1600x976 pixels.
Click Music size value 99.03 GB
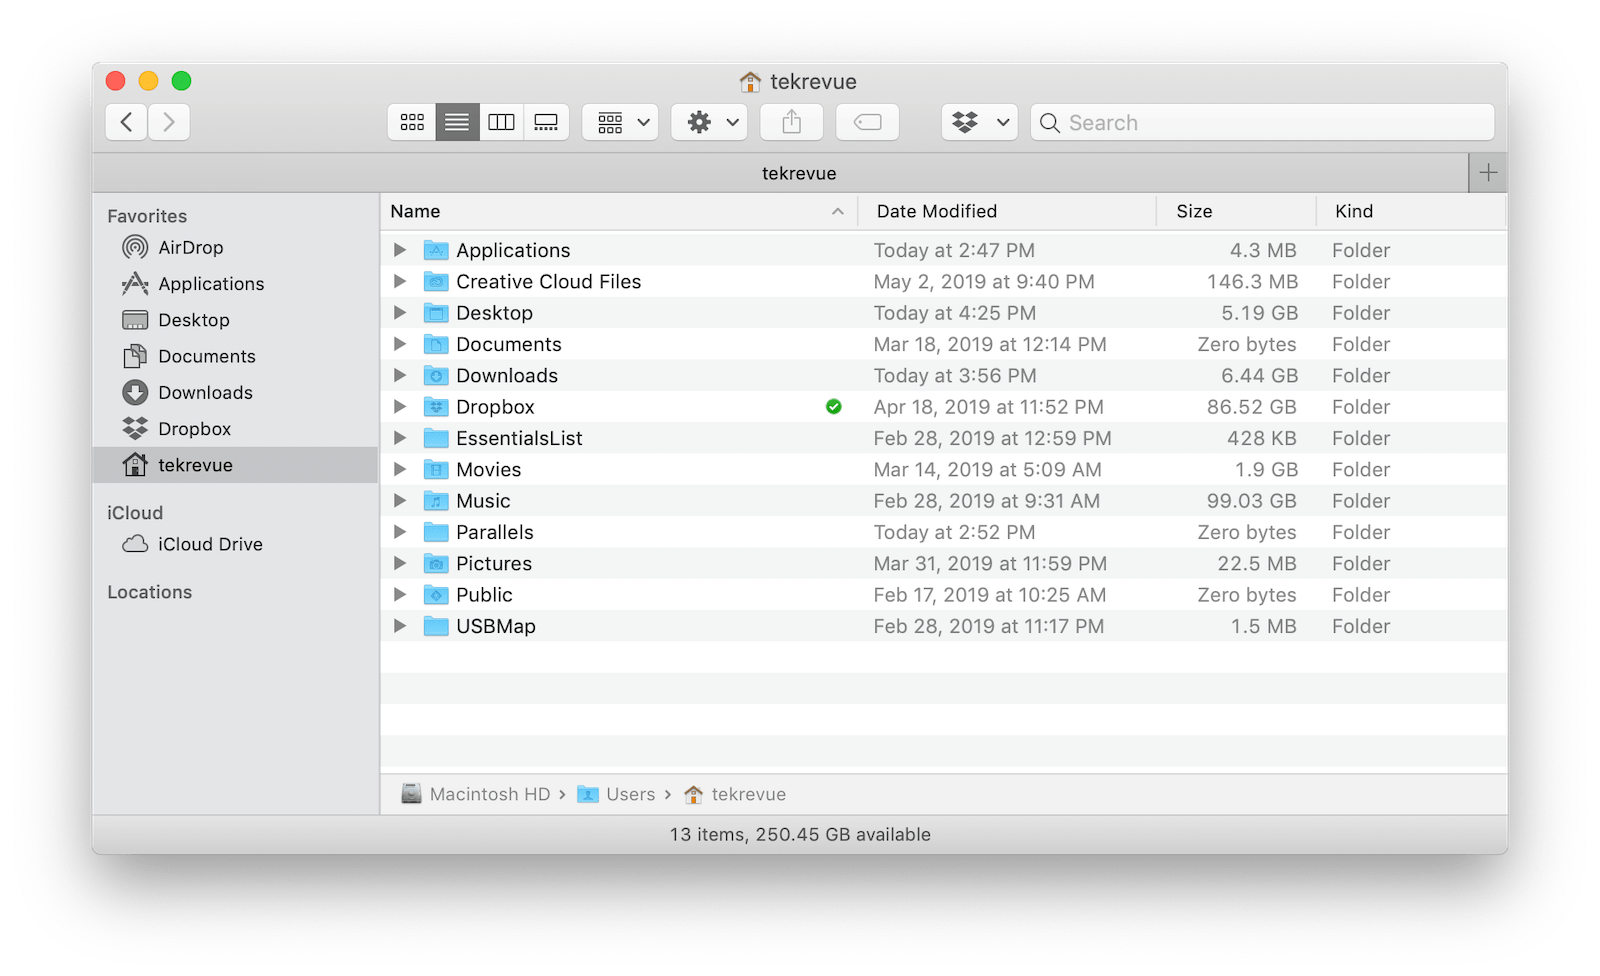click(x=1252, y=501)
